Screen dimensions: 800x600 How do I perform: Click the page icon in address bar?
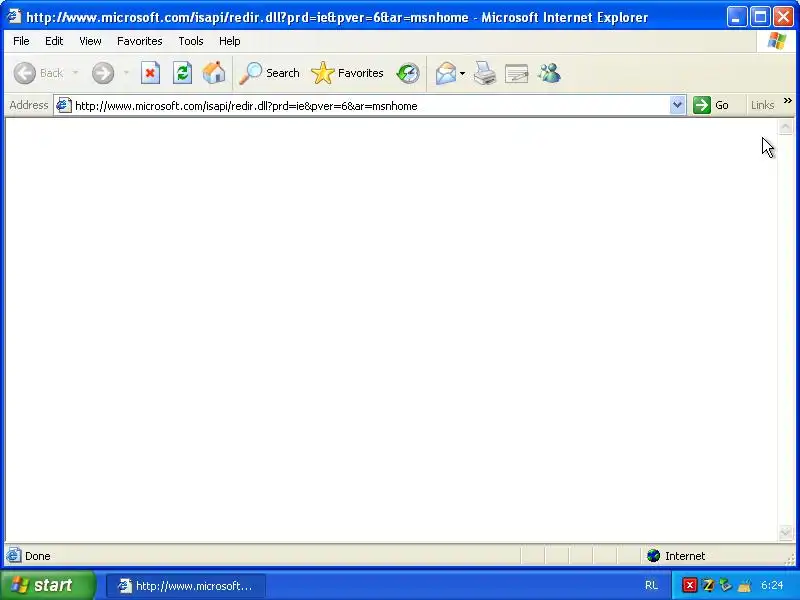pyautogui.click(x=63, y=105)
